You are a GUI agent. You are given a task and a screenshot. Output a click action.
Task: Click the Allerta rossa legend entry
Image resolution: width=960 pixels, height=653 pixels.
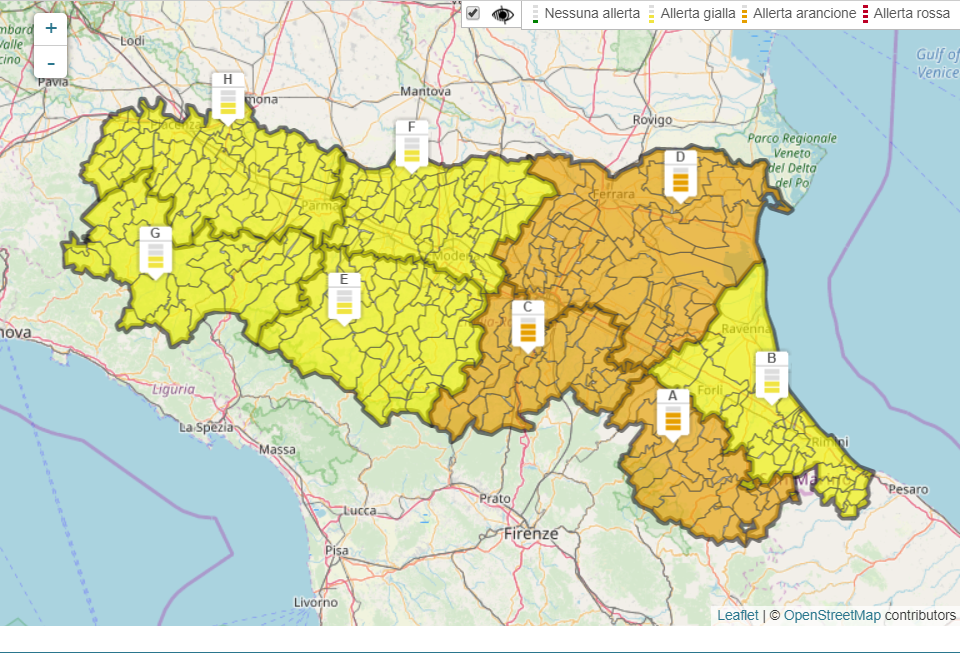click(x=910, y=14)
